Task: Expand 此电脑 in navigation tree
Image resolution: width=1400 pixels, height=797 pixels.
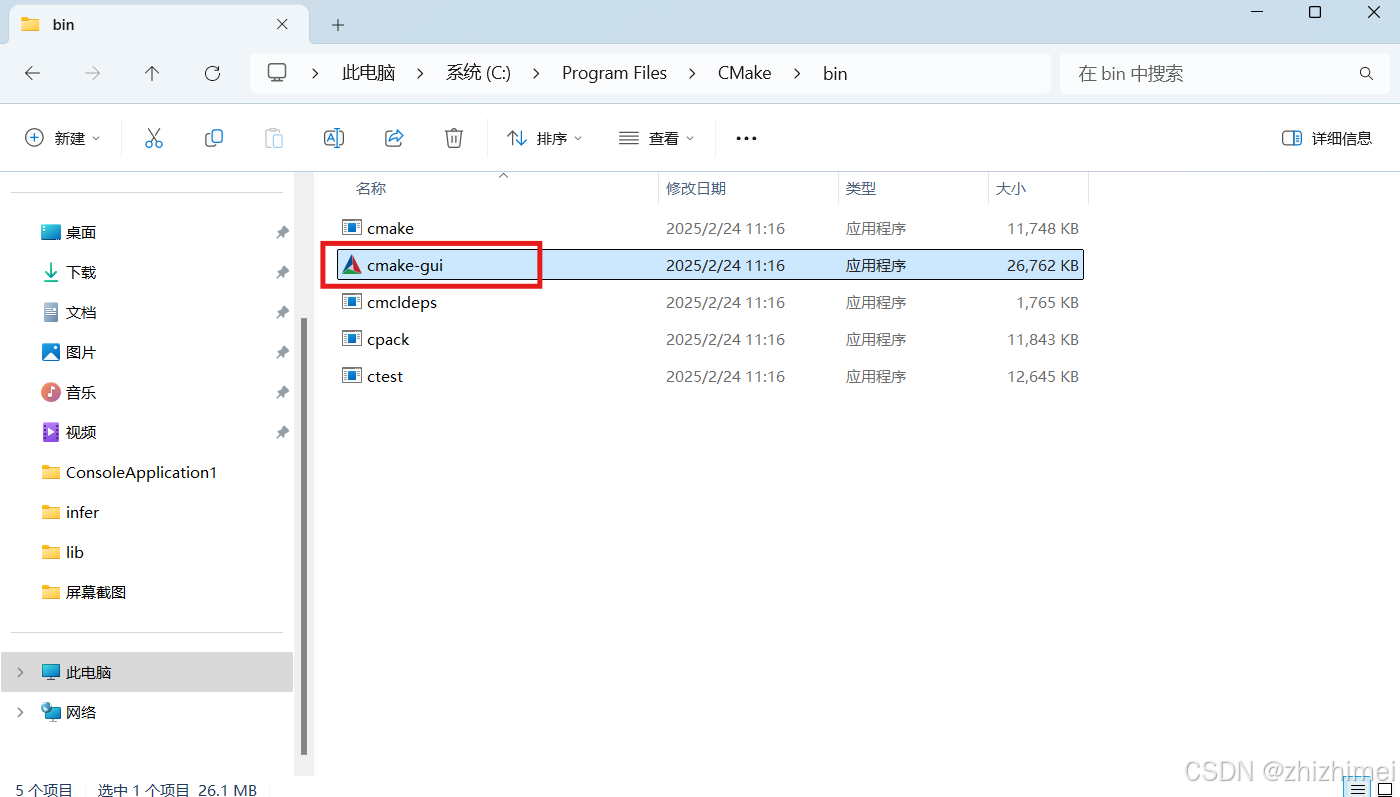Action: (x=20, y=672)
